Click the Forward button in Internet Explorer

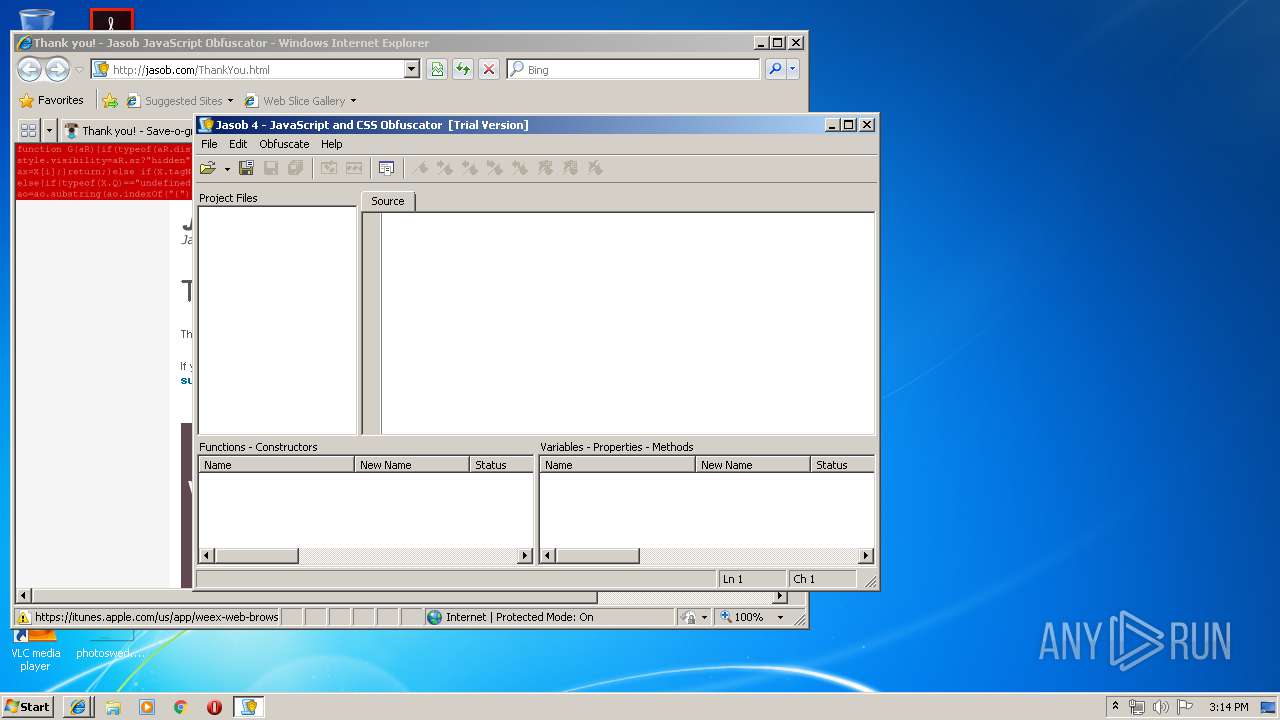57,69
